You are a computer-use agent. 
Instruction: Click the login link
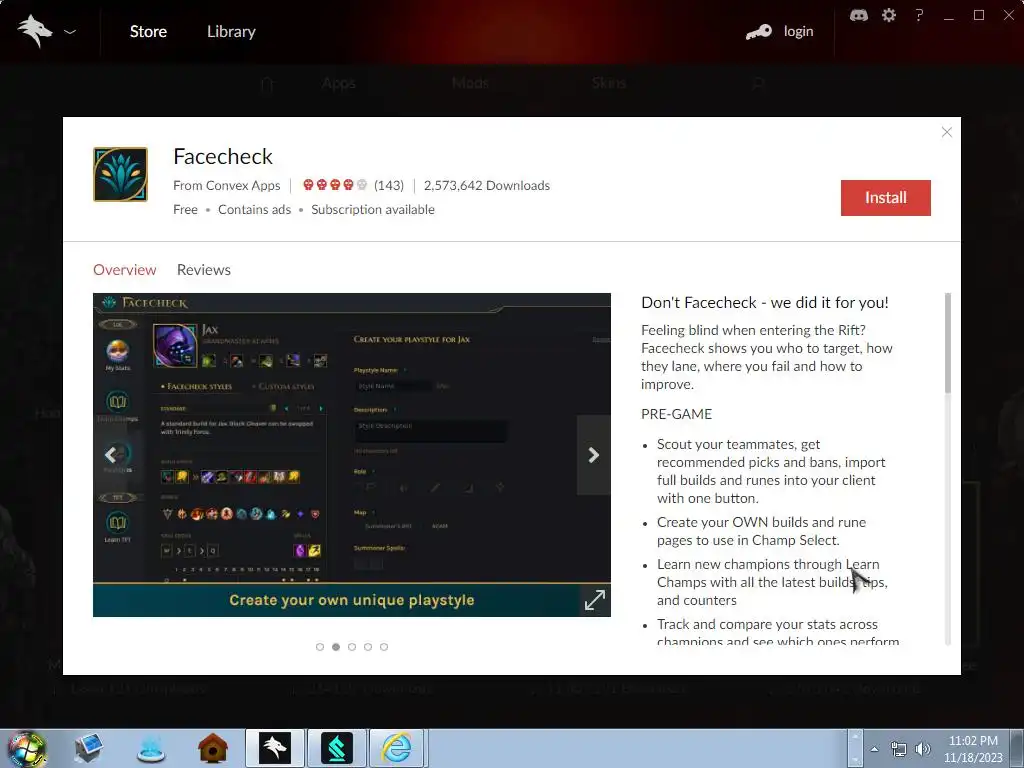(798, 31)
